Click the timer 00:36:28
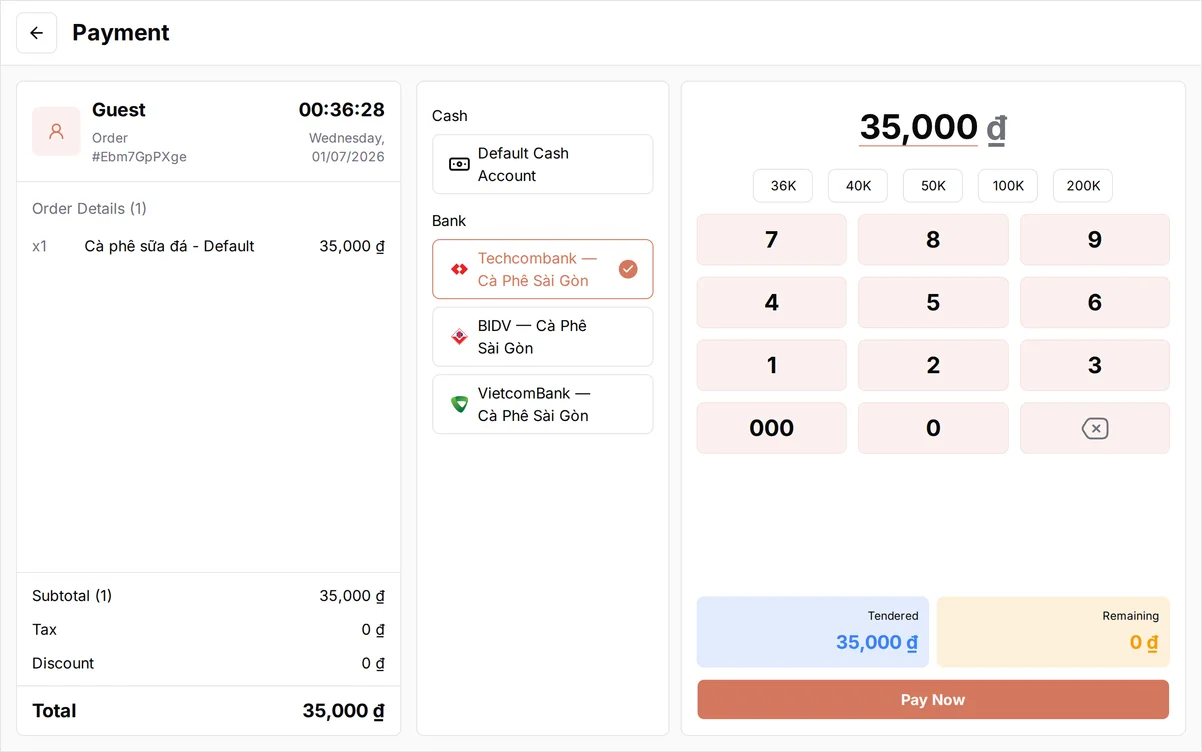 tap(341, 110)
